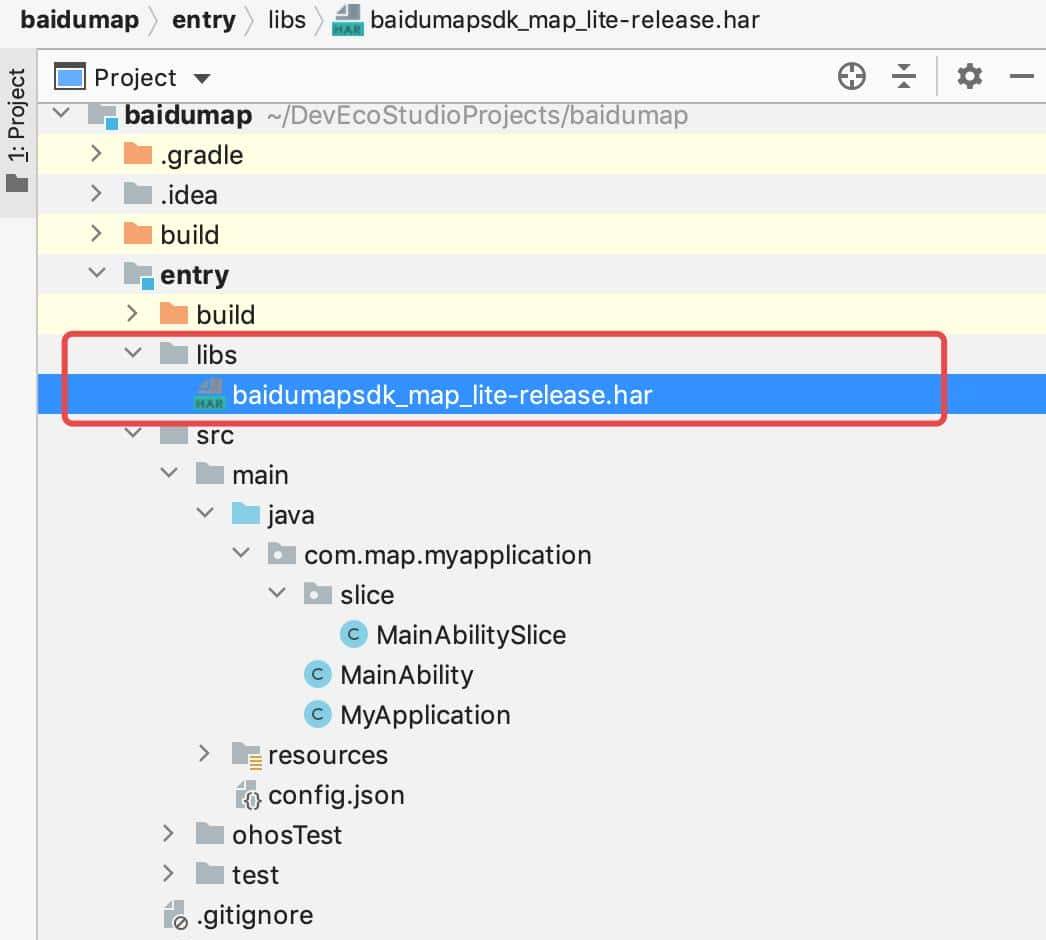Toggle the 1: Project side tab

pos(17,130)
